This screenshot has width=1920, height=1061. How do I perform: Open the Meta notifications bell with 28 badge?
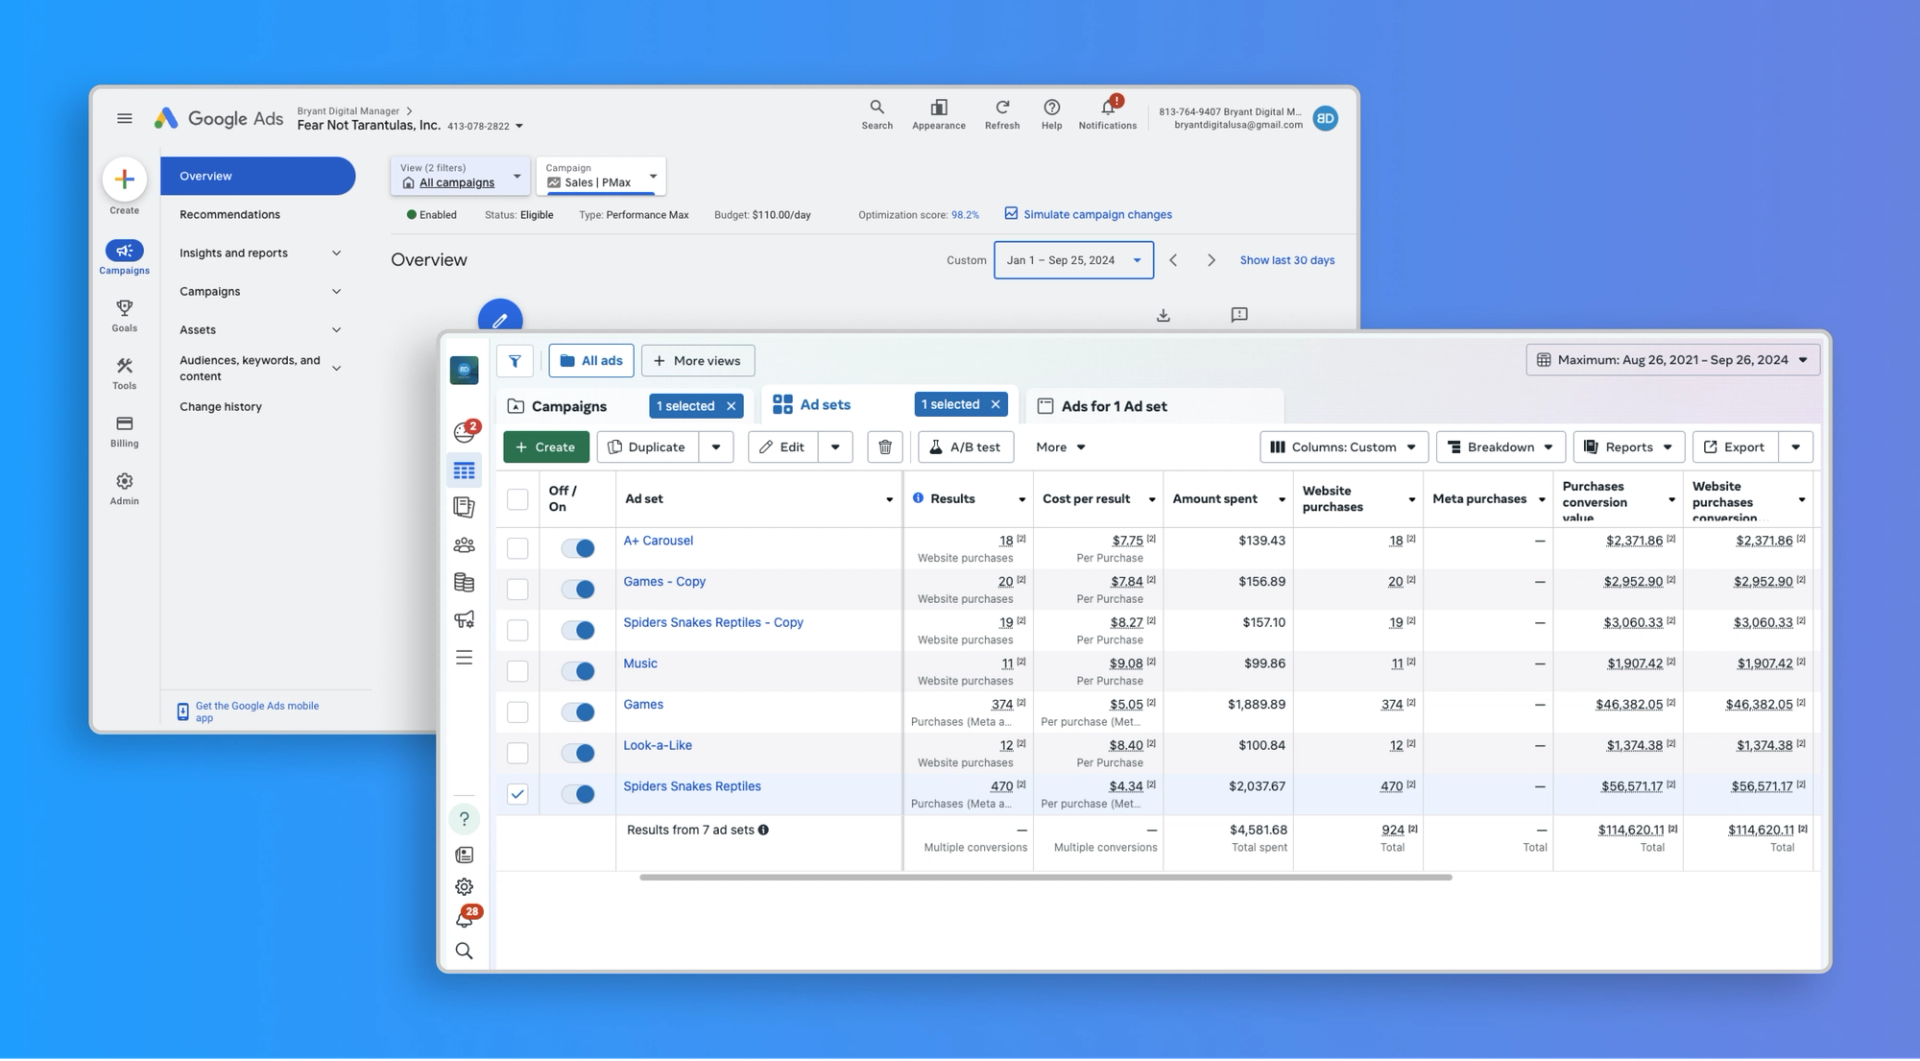(x=466, y=917)
